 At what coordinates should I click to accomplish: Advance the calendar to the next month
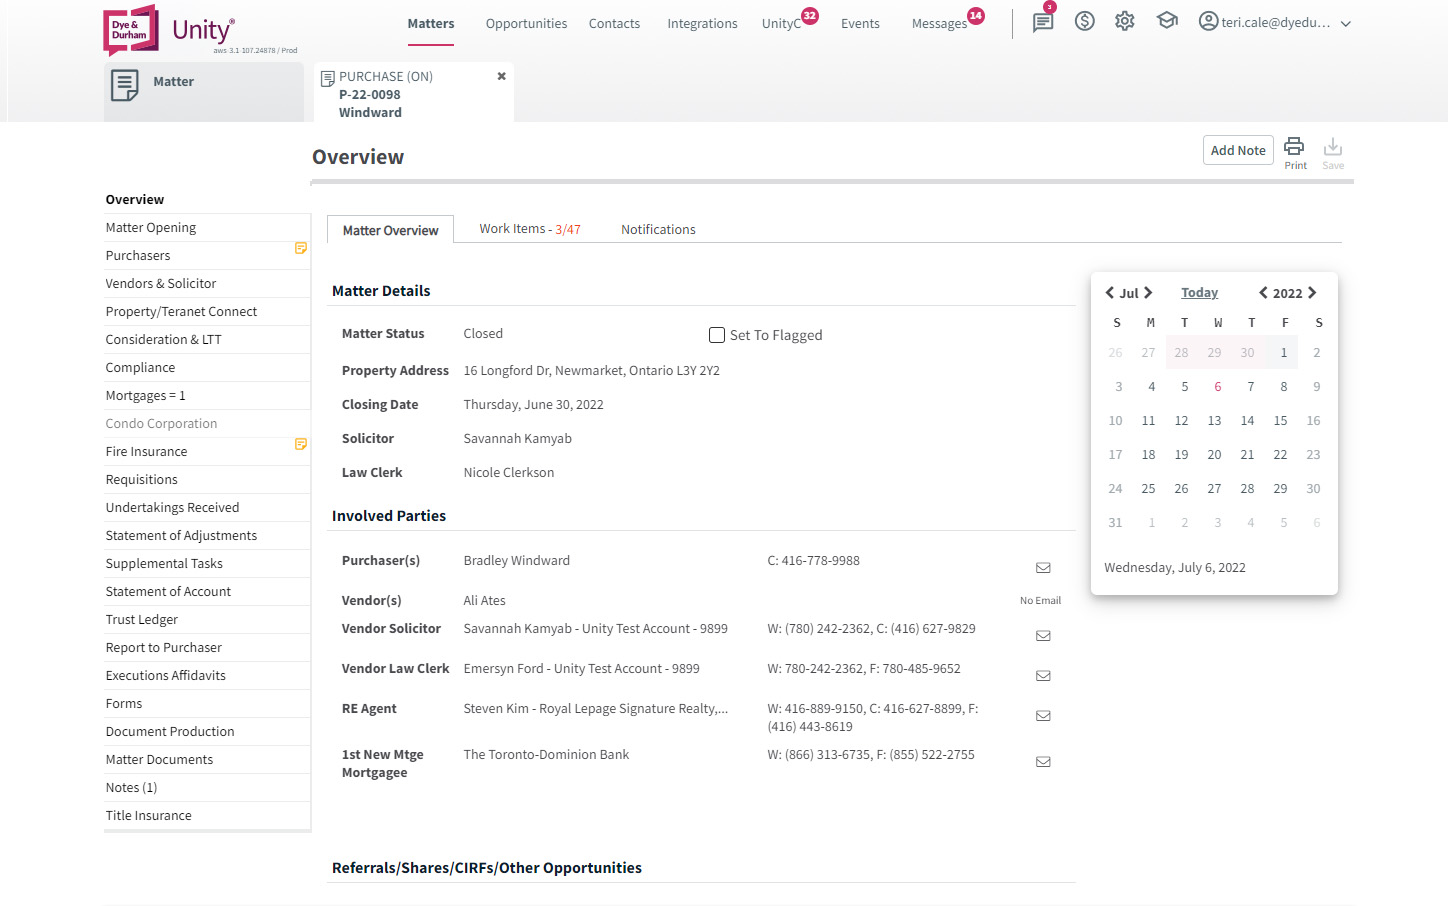coord(1147,292)
